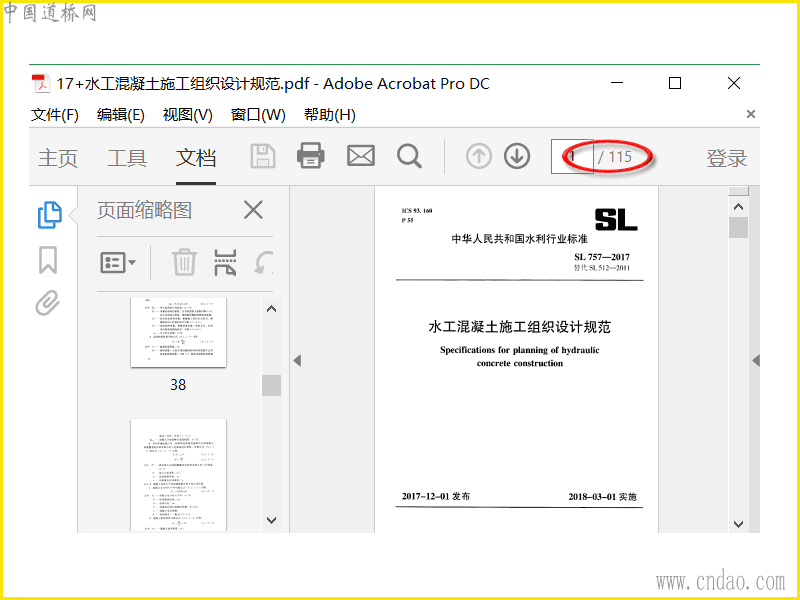Open thumbnail options dropdown menu
The width and height of the screenshot is (800, 600).
pyautogui.click(x=118, y=263)
